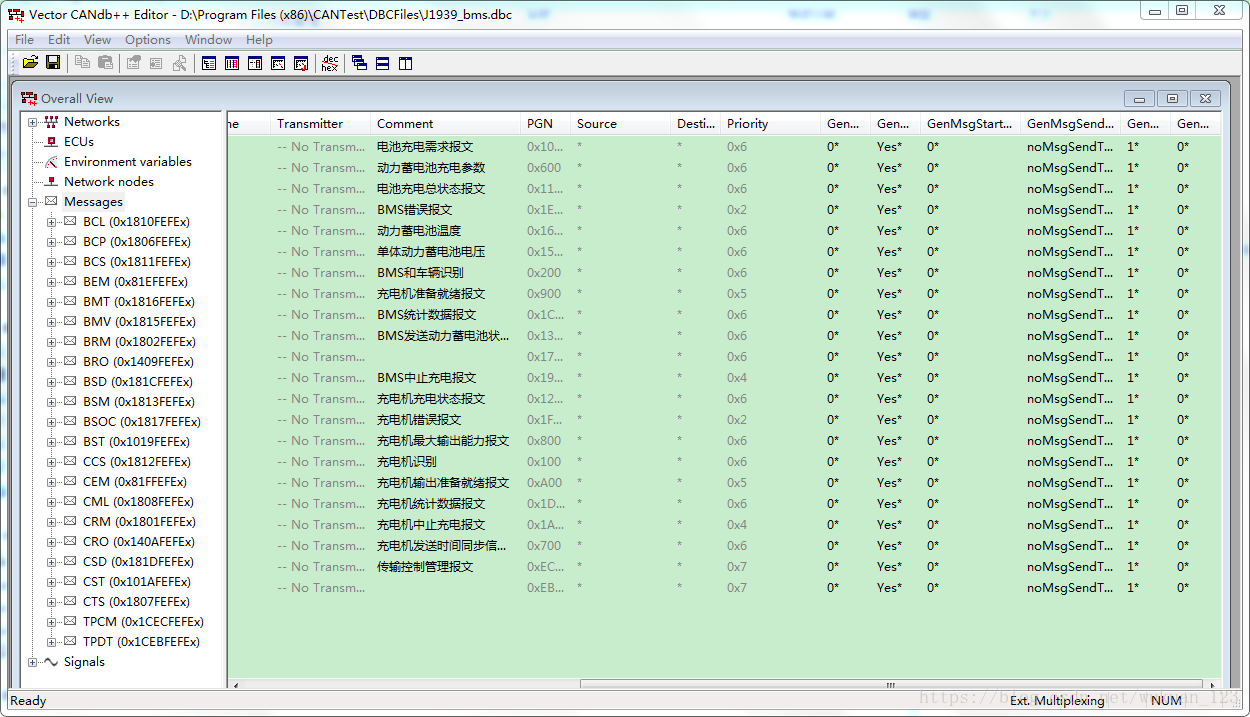The width and height of the screenshot is (1250, 717).
Task: Expand the Signals tree node
Action: coord(33,662)
